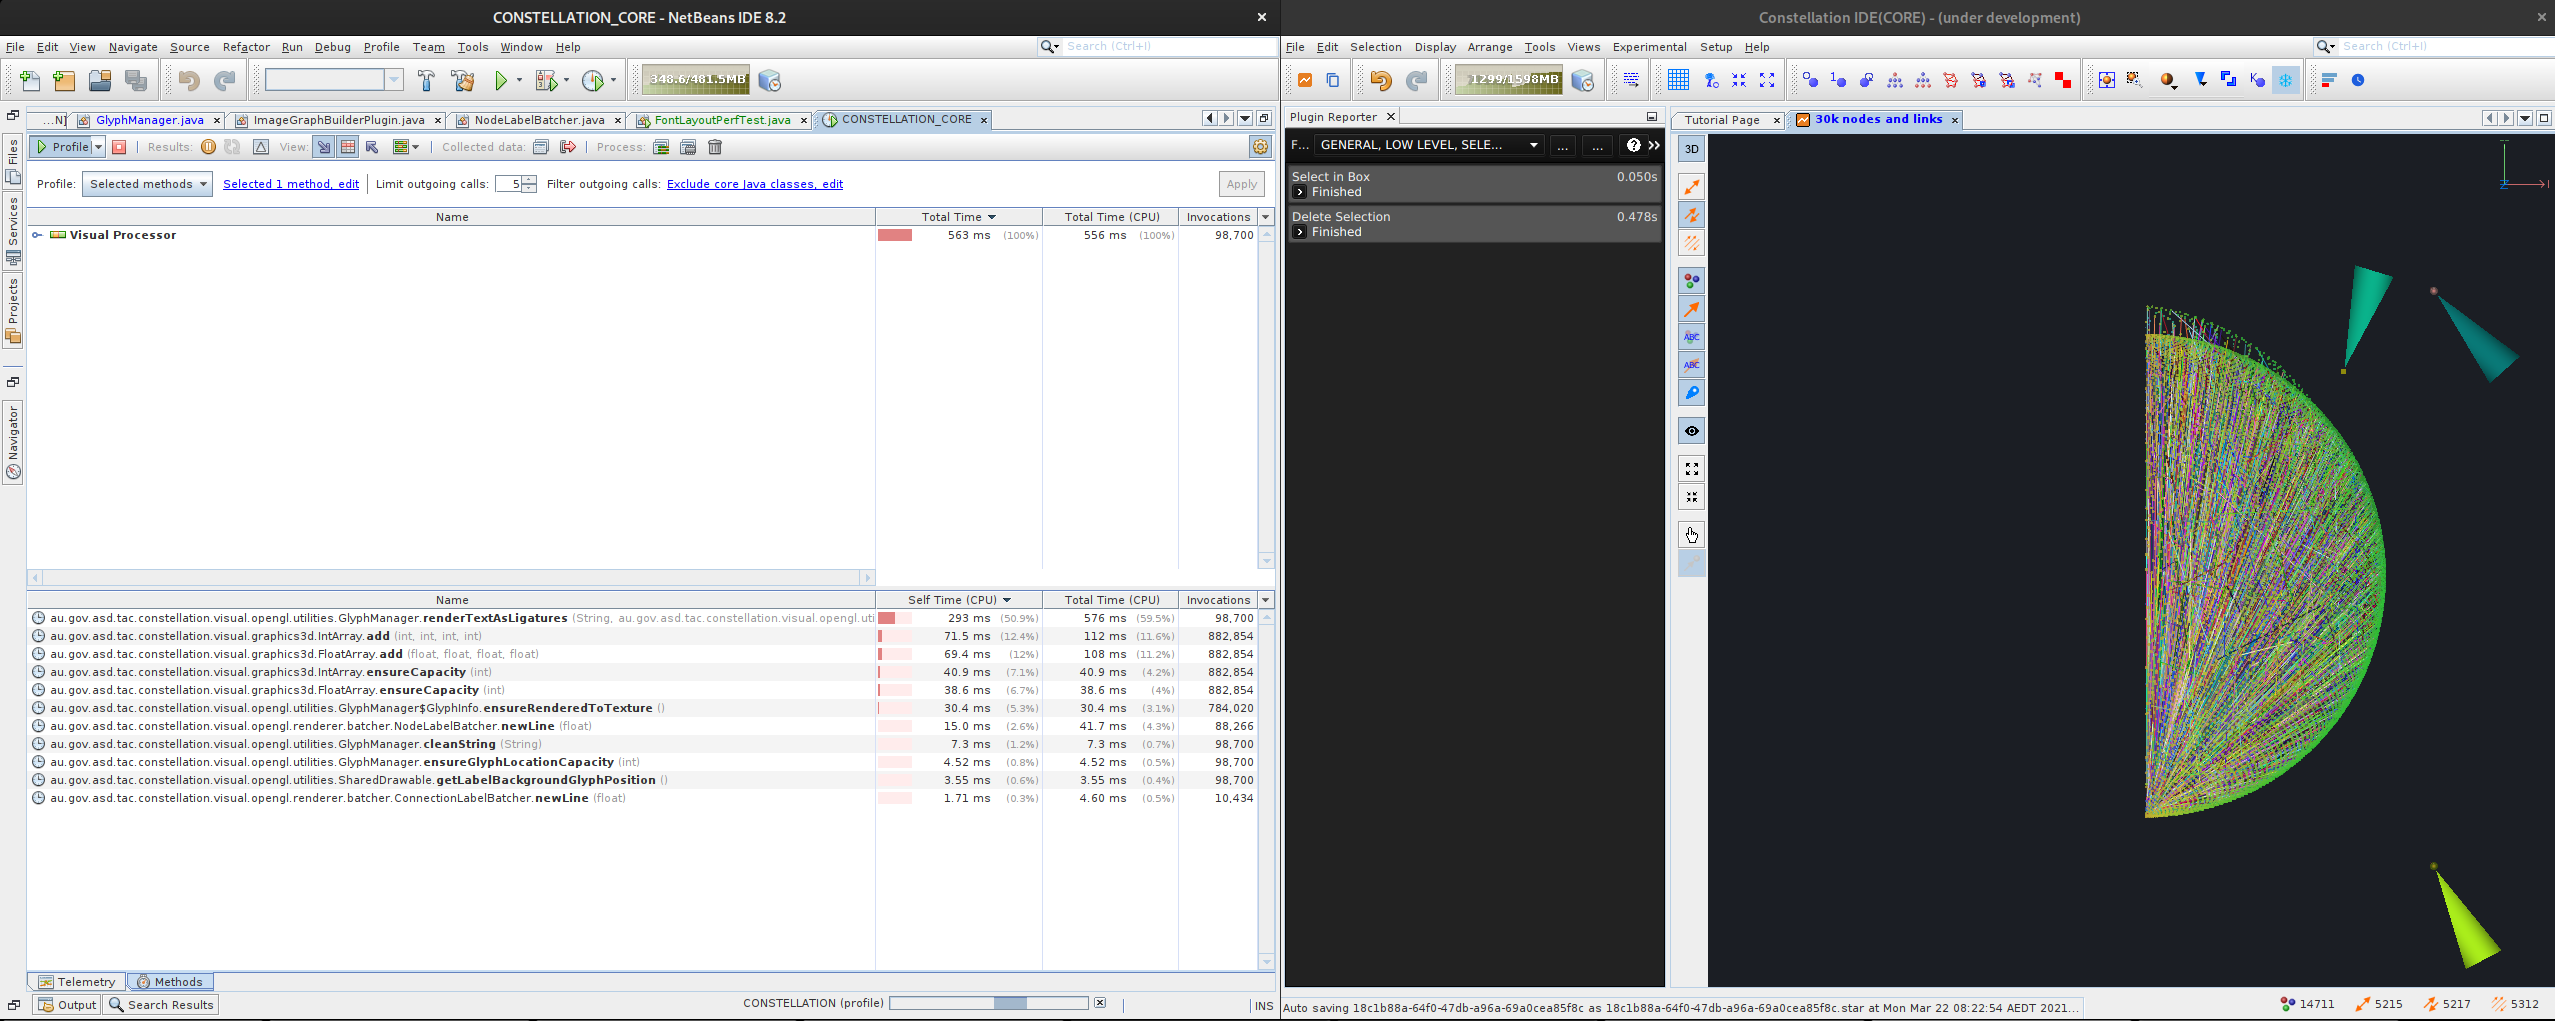Click the contract graph icon in Constellation toolbar
2555x1021 pixels.
coord(1740,80)
